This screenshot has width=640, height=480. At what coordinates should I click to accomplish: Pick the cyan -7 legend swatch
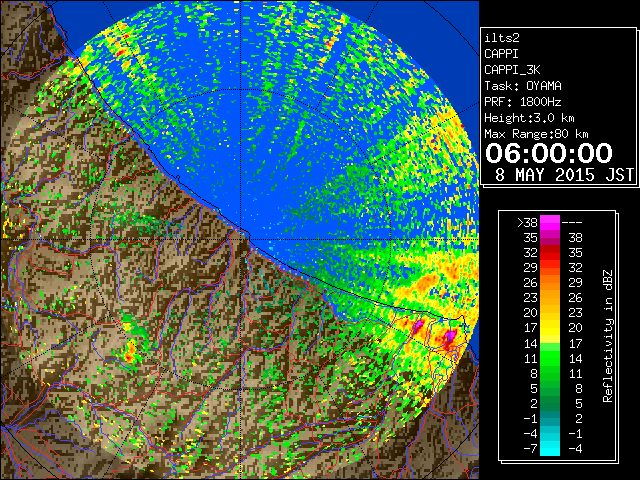coord(550,448)
